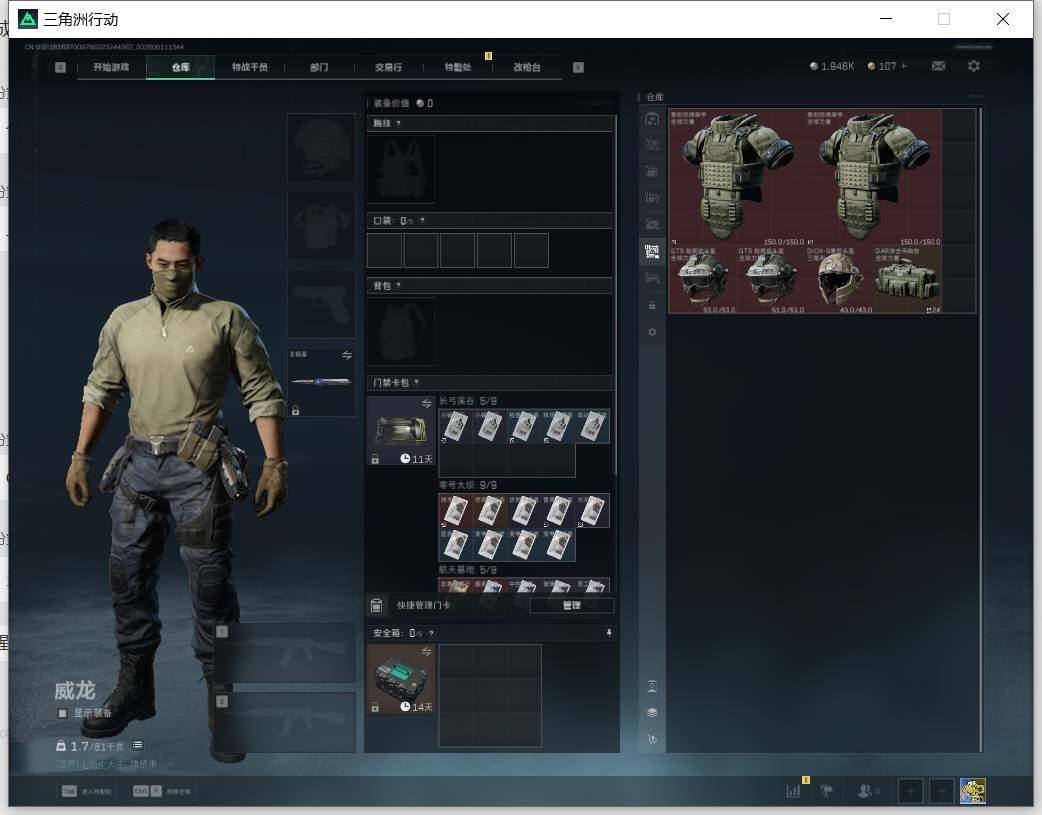This screenshot has height=815, width=1042.
Task: Click the first empty pocket slot
Action: click(384, 251)
